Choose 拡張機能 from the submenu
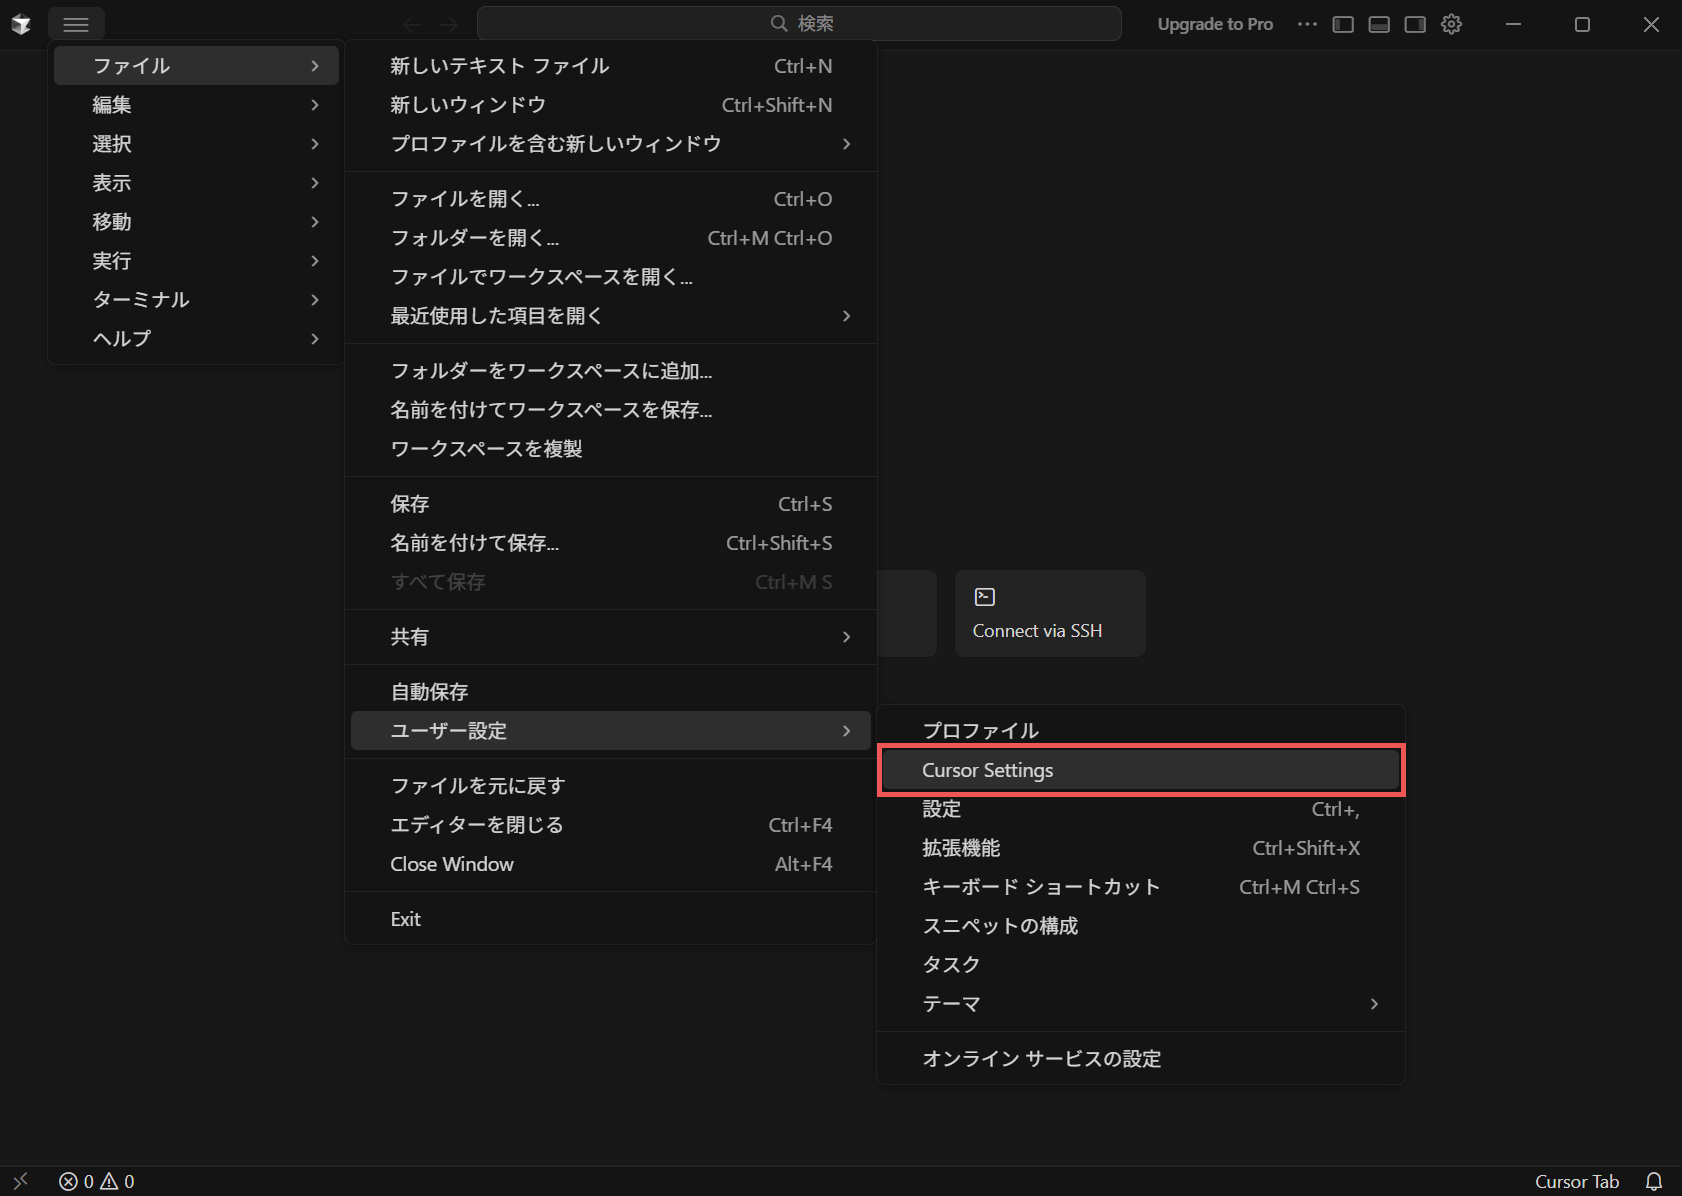The width and height of the screenshot is (1682, 1196). point(1140,848)
